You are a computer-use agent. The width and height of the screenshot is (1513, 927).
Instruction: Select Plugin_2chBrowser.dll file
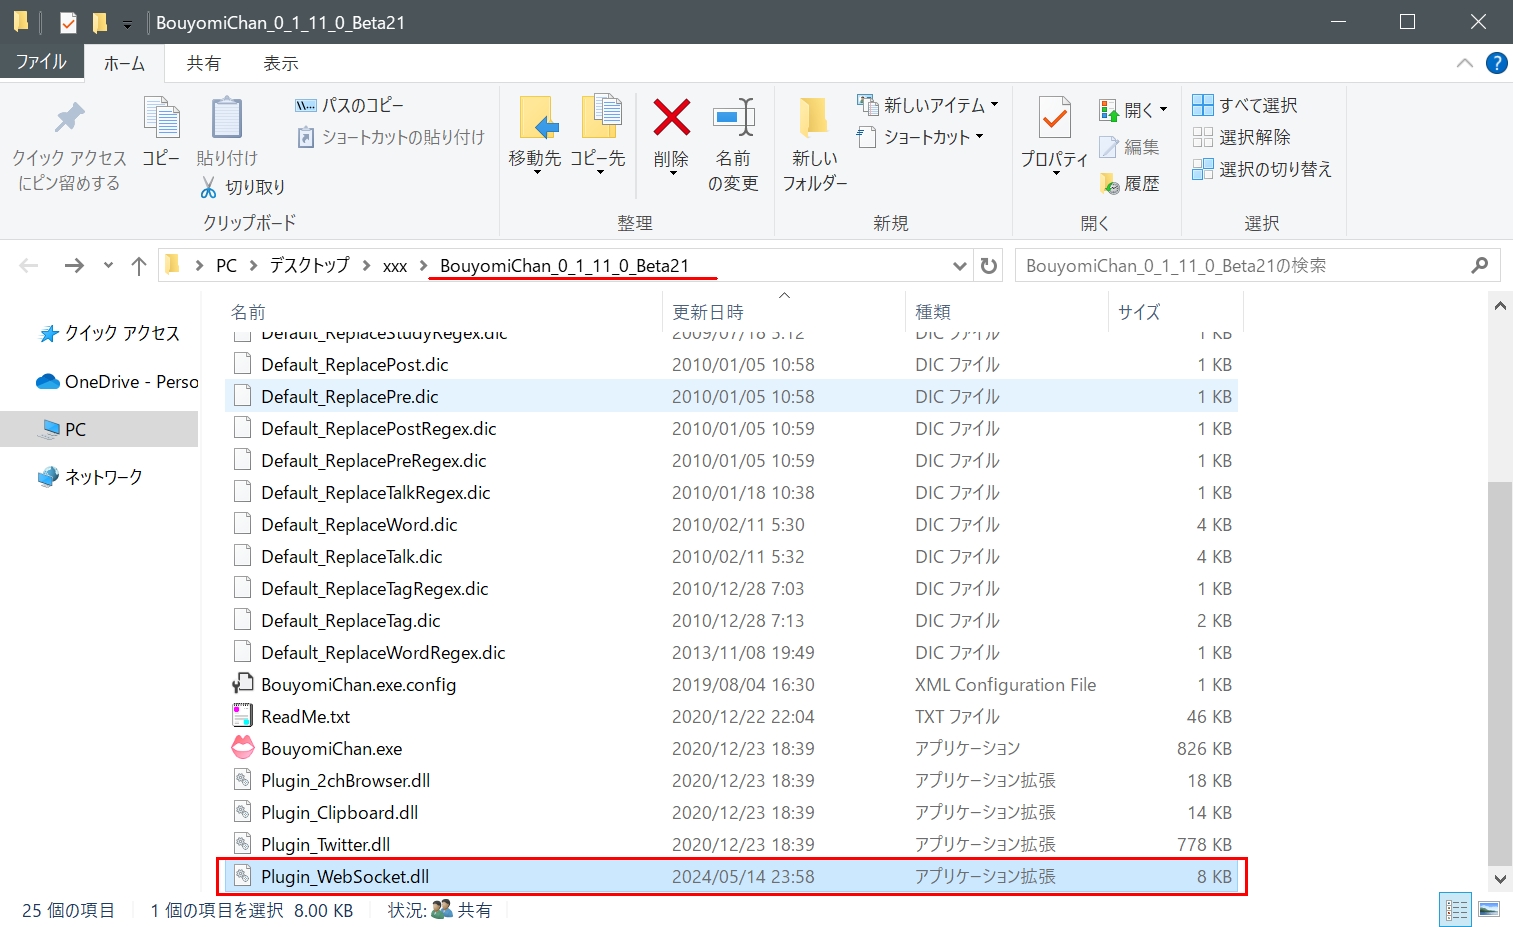click(732, 780)
